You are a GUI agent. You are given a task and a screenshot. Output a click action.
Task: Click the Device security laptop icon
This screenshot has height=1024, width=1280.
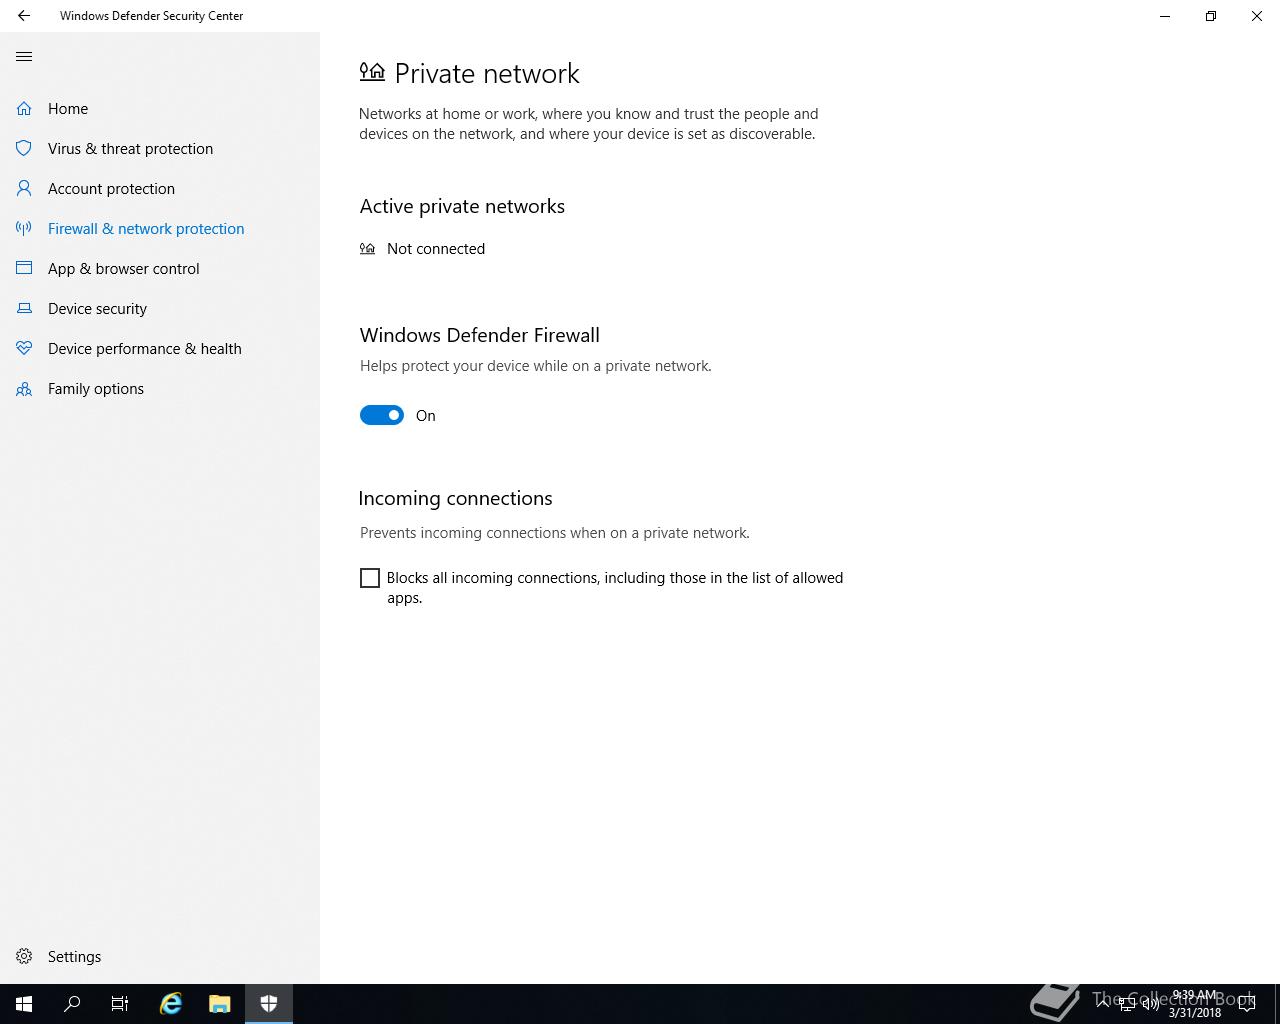coord(24,308)
